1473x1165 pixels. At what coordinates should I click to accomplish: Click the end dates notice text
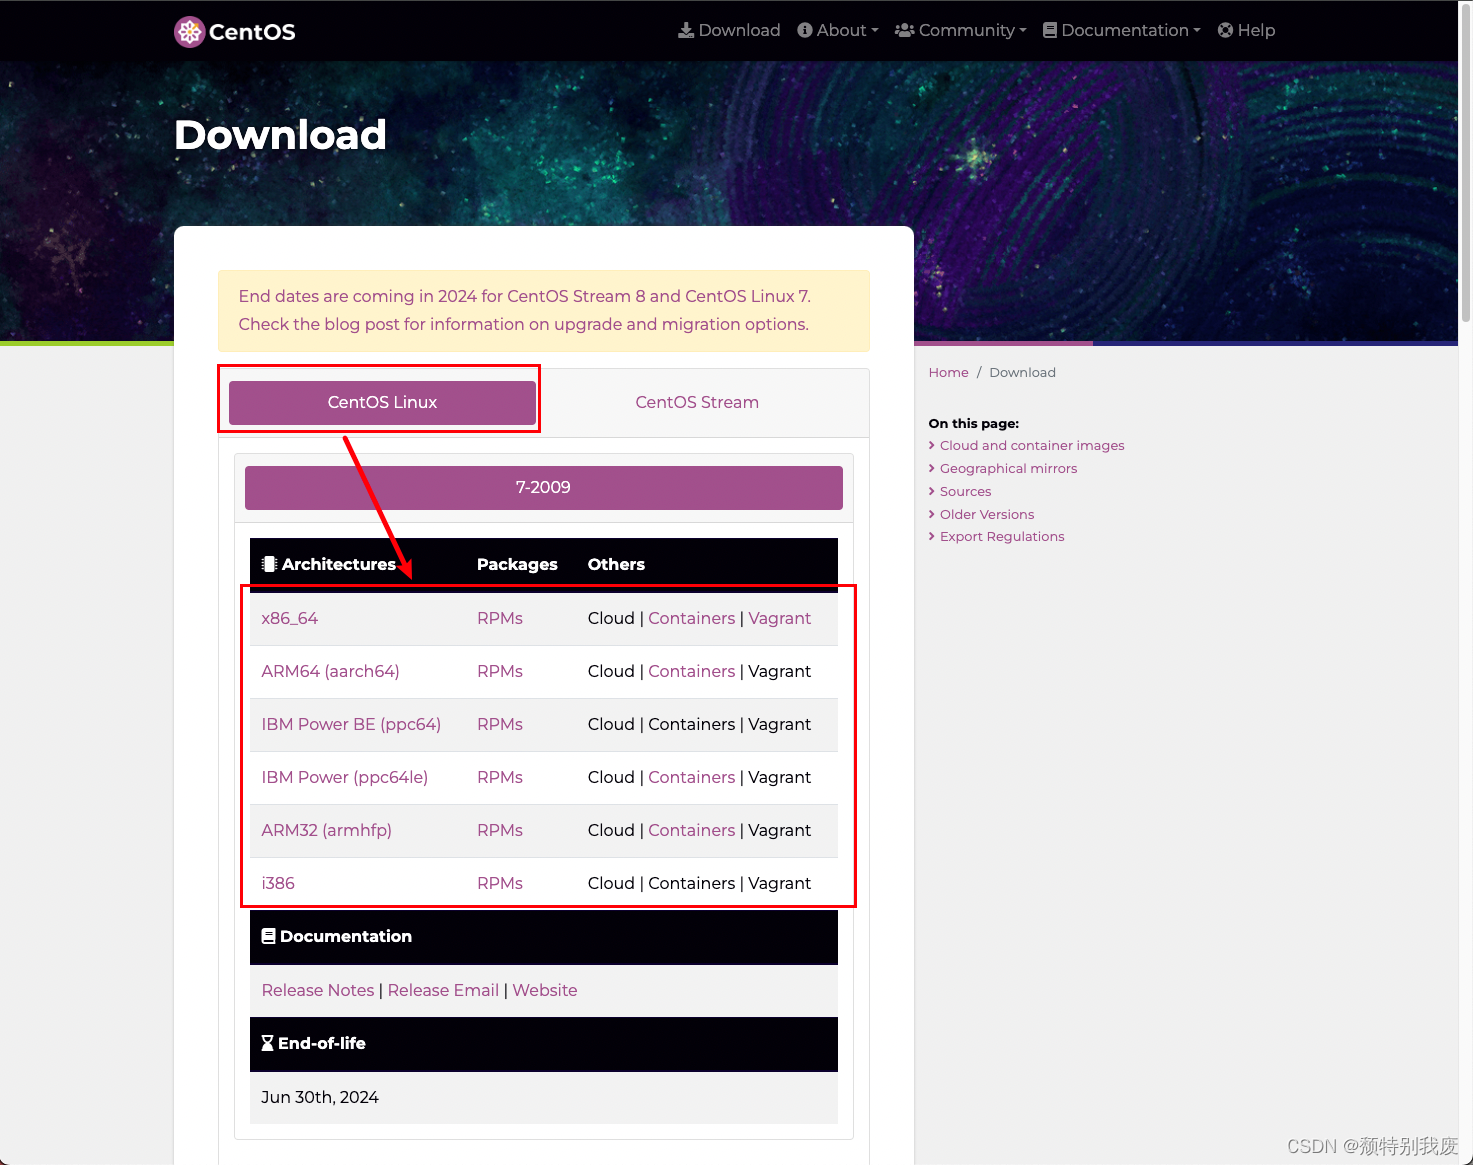click(x=525, y=310)
